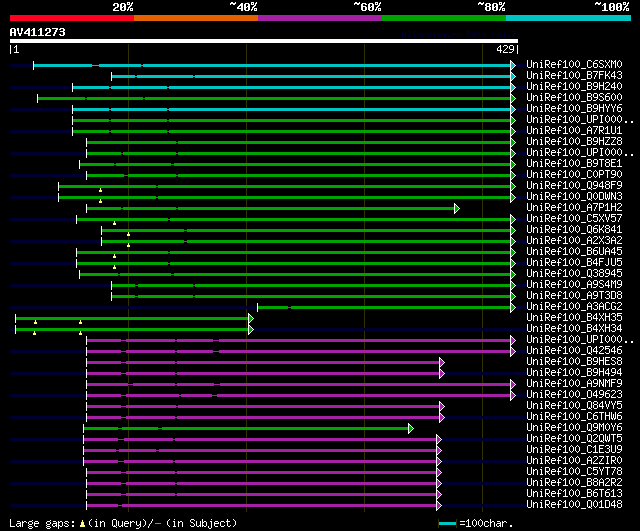Select the UniRef100_C0PT90 label

coord(574,175)
